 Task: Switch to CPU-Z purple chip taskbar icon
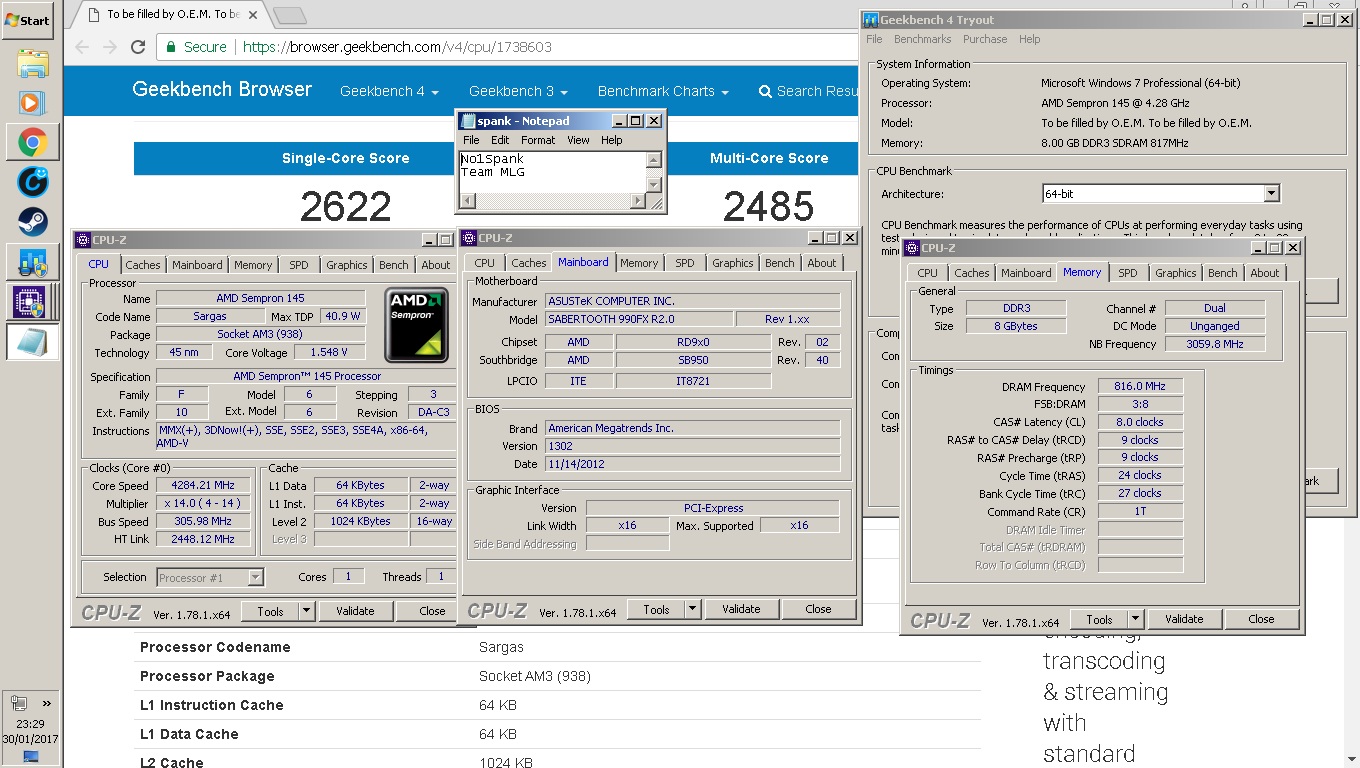[x=32, y=301]
